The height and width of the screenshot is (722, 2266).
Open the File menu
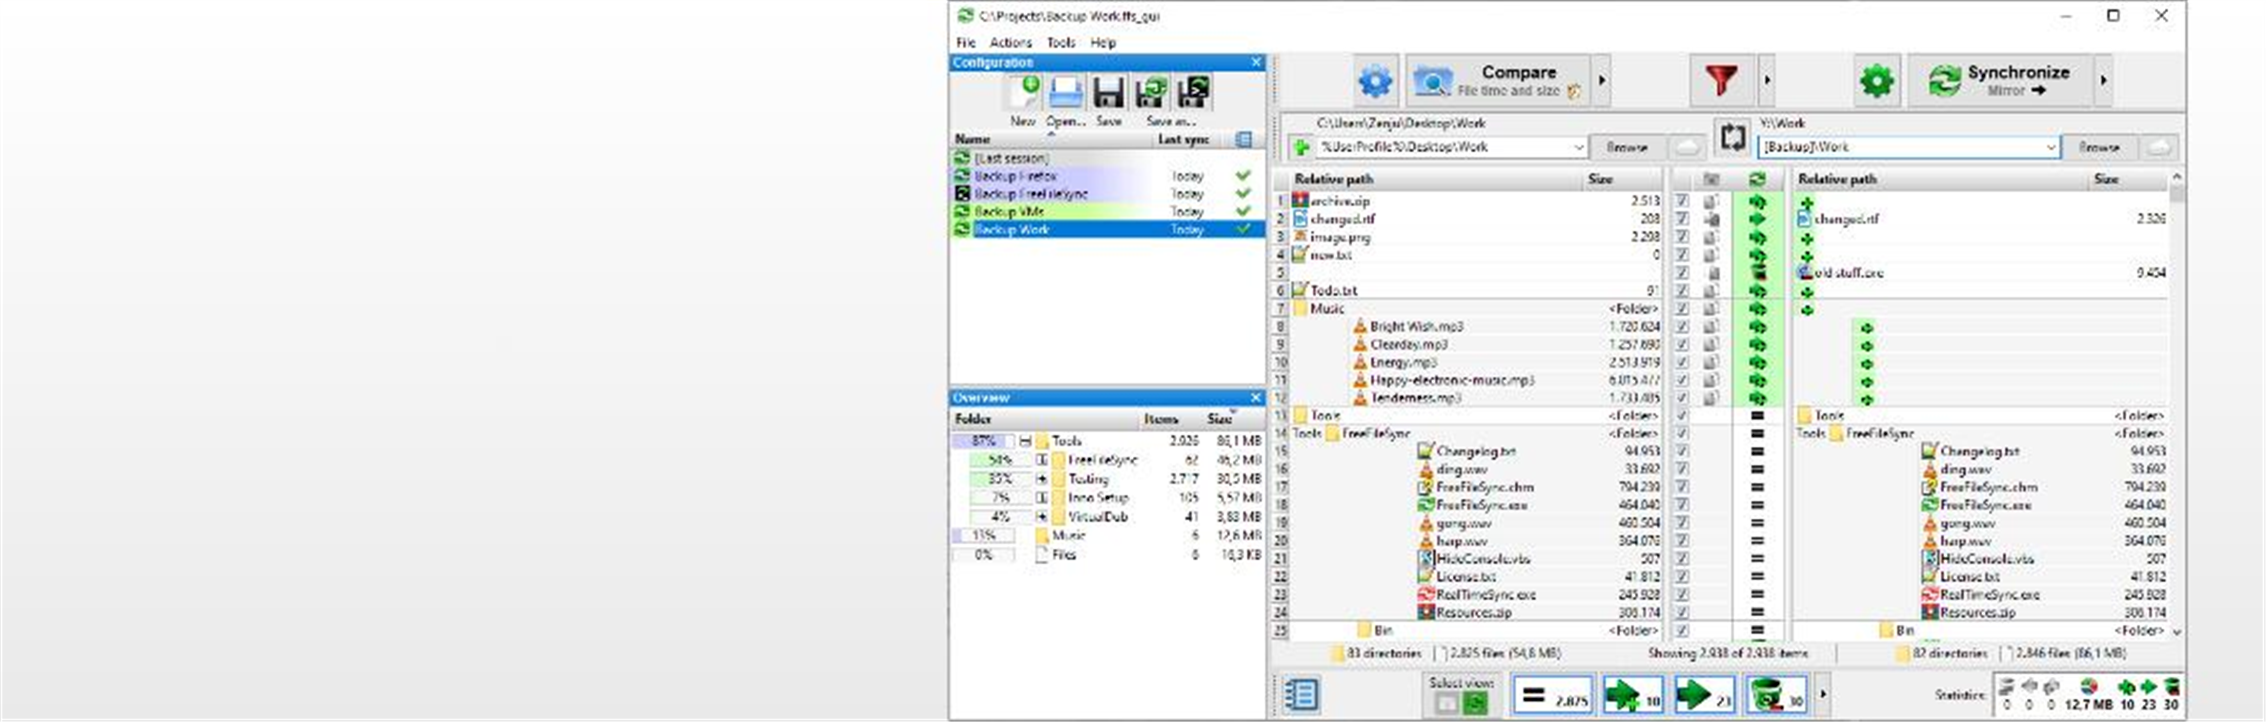[x=965, y=43]
